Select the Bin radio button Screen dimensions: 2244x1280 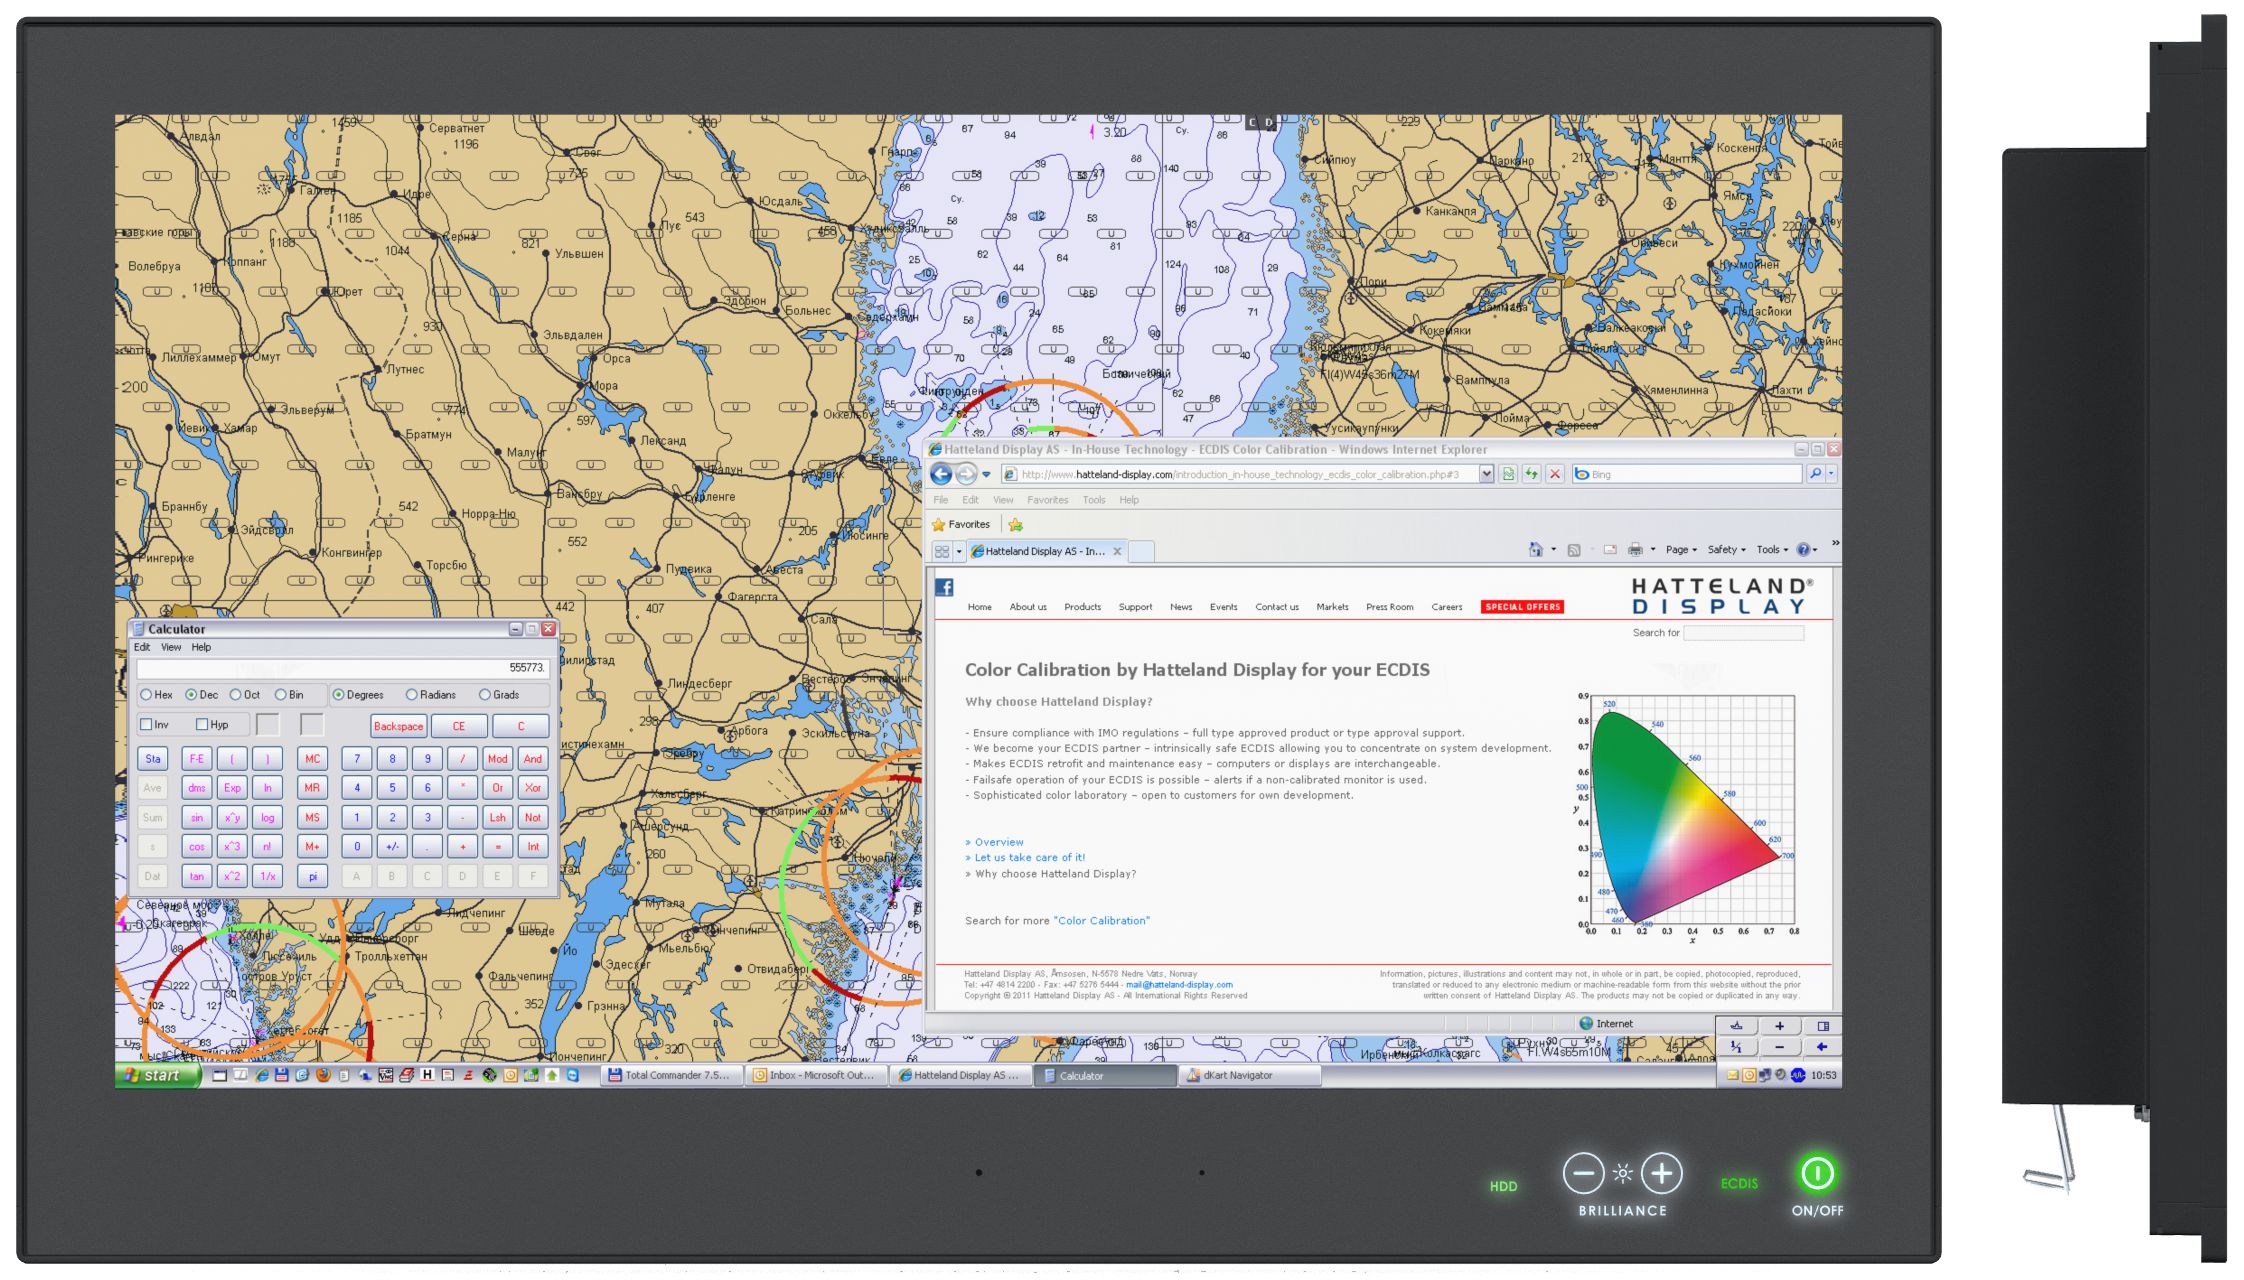tap(280, 695)
